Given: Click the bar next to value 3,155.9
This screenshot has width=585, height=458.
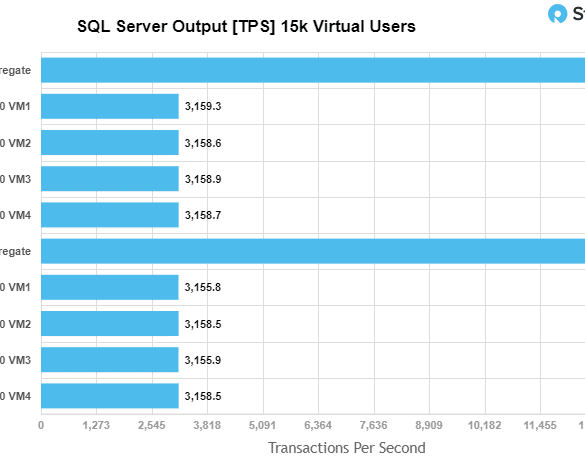Looking at the screenshot, I should tap(110, 360).
